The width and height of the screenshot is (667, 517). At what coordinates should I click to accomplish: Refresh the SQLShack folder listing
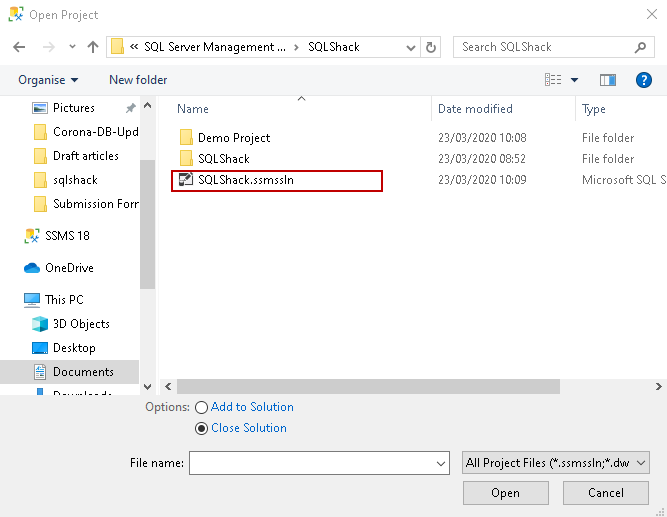(431, 47)
